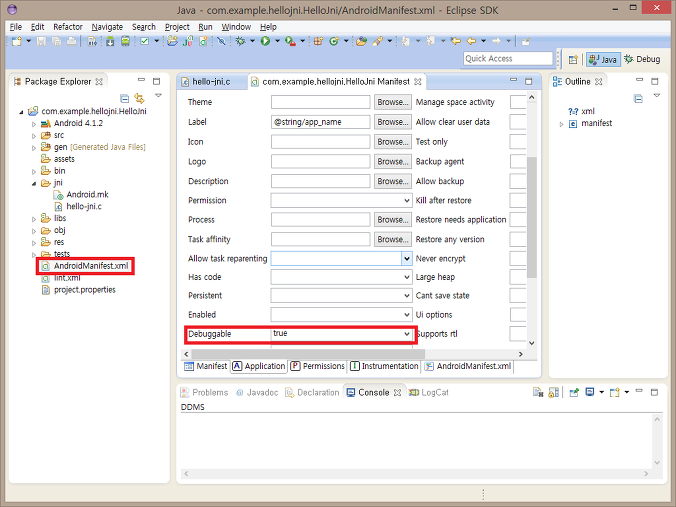
Task: Switch to the Debug perspective
Action: (642, 59)
